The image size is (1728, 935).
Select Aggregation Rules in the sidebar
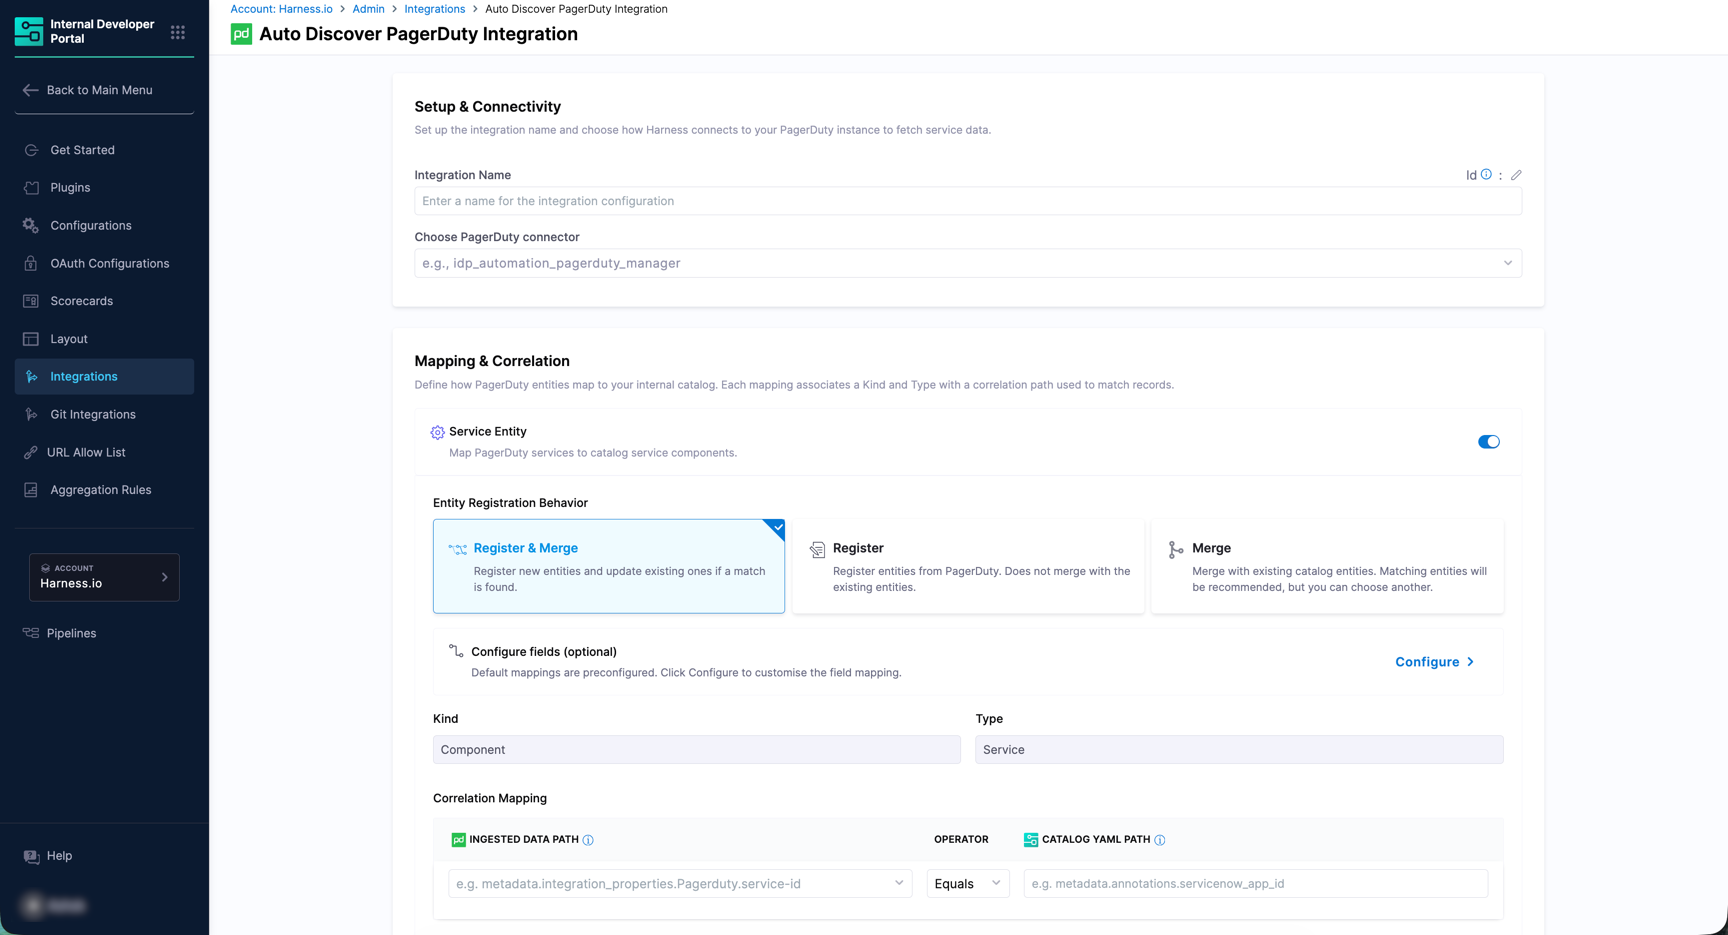coord(99,489)
